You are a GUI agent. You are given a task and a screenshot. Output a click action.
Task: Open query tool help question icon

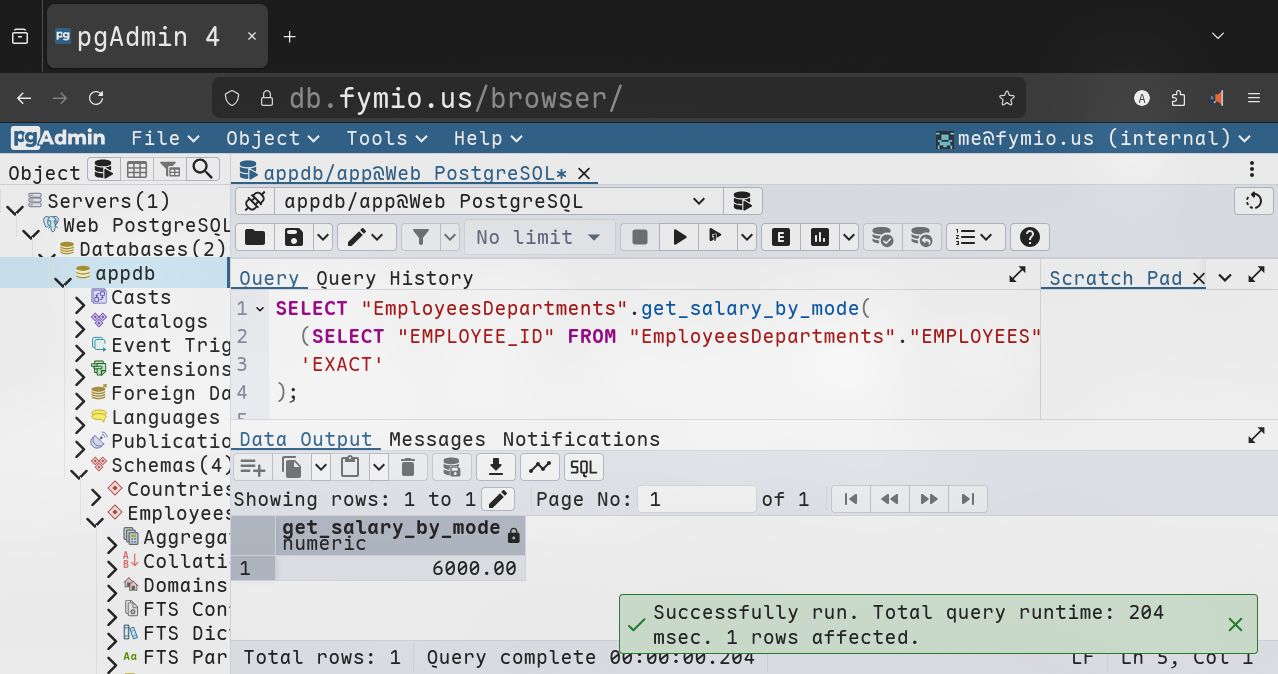coord(1030,237)
